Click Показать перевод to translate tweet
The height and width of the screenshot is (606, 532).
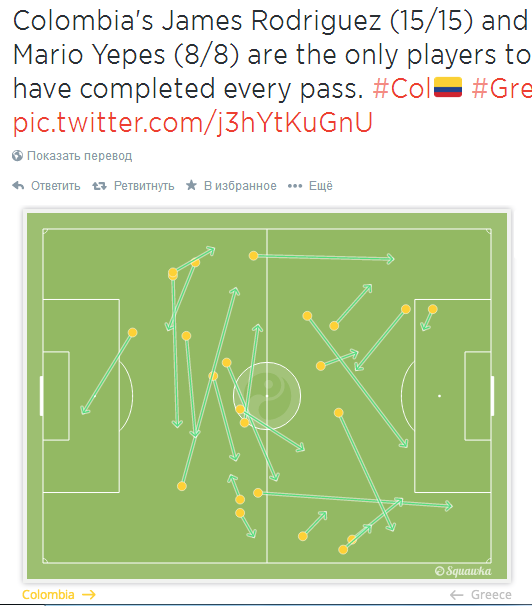click(x=80, y=156)
